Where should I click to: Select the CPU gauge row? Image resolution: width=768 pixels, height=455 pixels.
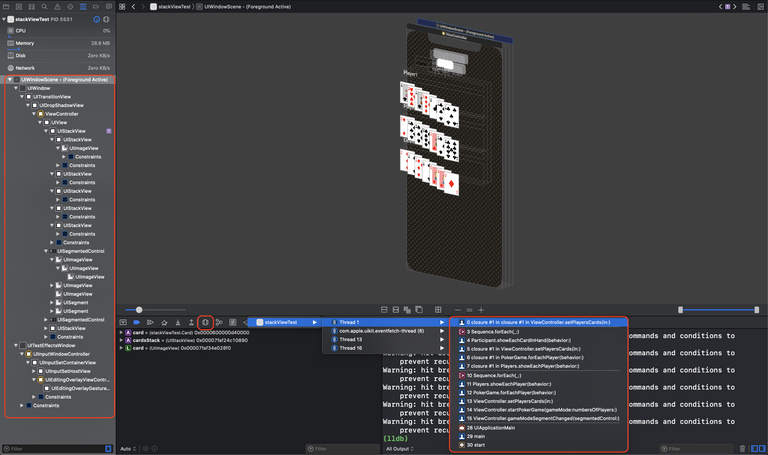(x=58, y=31)
